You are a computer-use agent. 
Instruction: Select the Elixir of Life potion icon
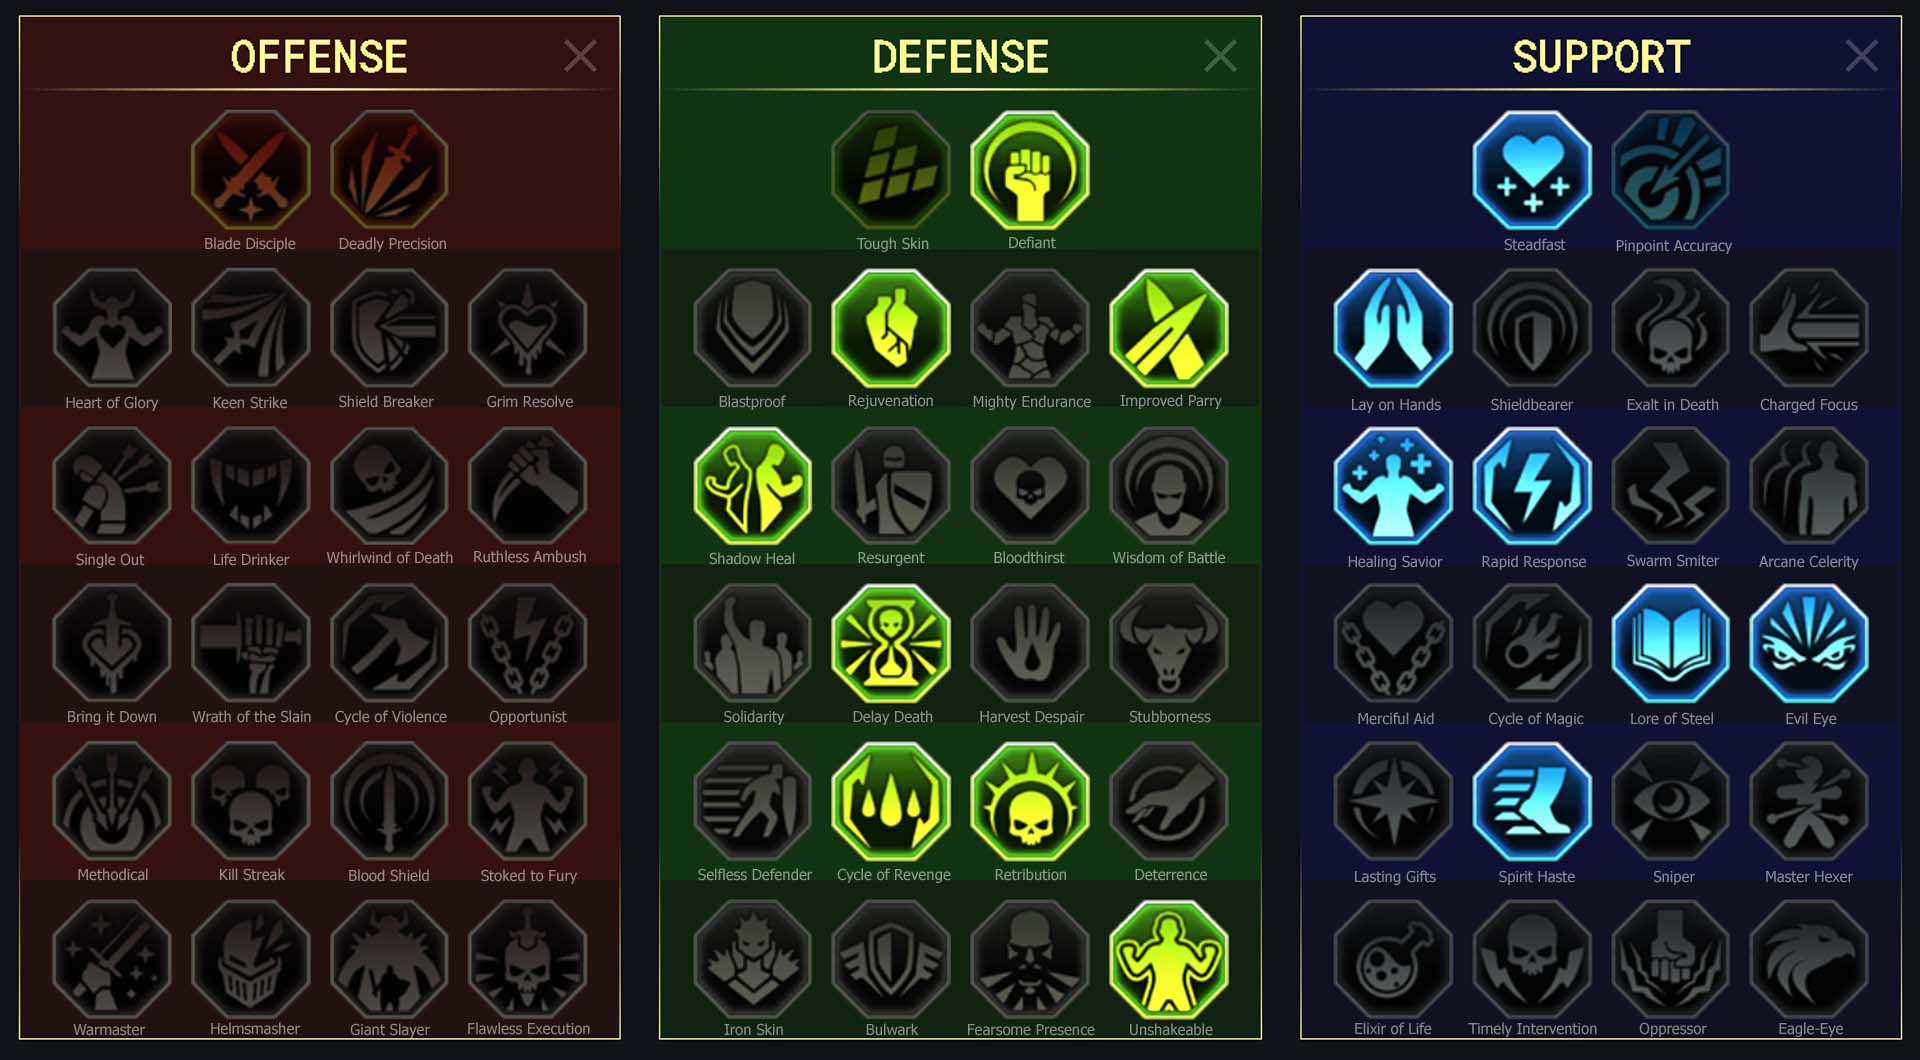click(1393, 959)
